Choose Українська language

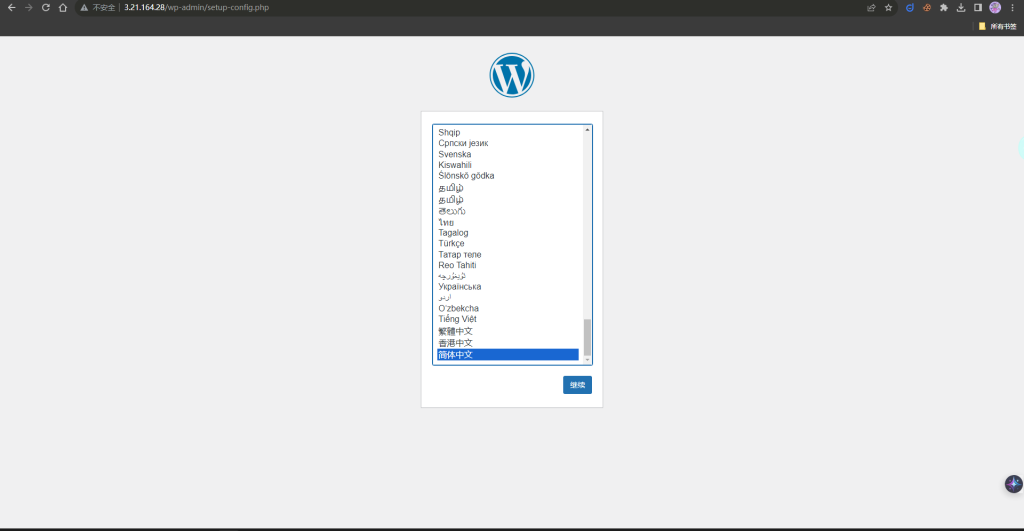click(507, 287)
